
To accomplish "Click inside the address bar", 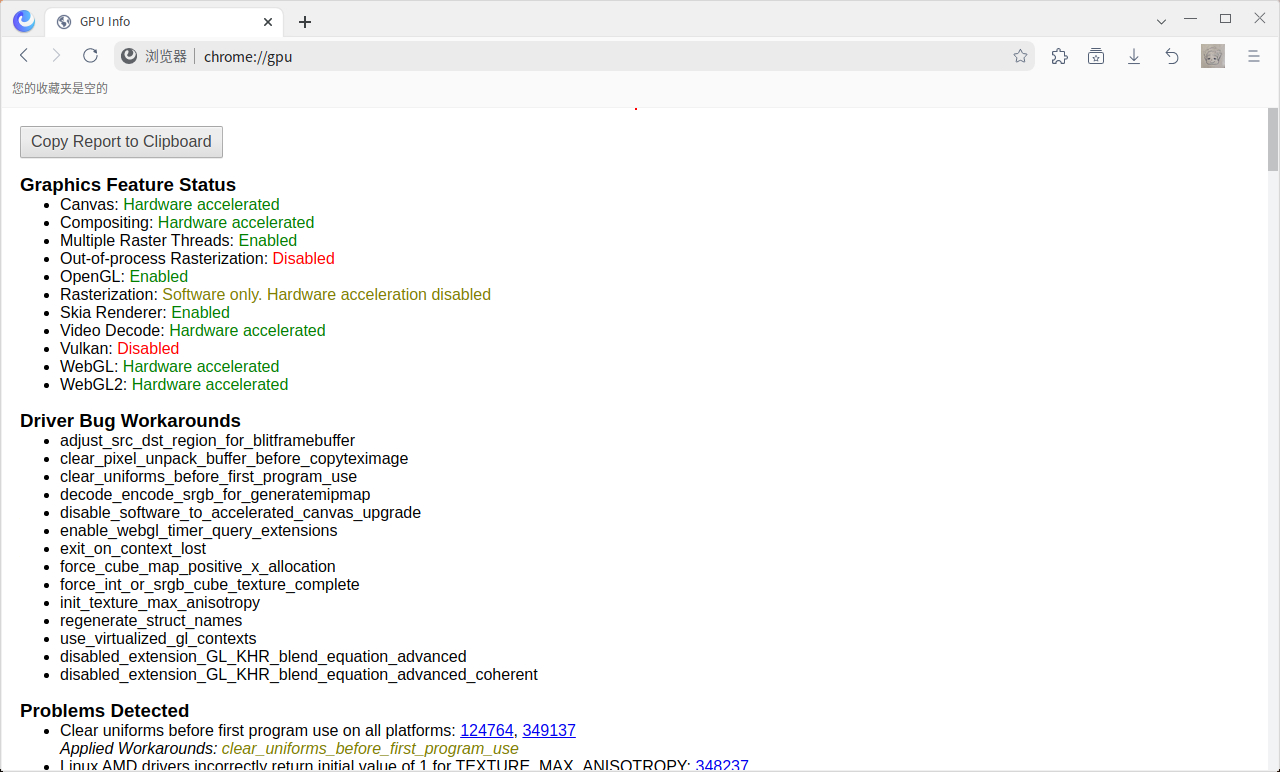I will coord(400,56).
